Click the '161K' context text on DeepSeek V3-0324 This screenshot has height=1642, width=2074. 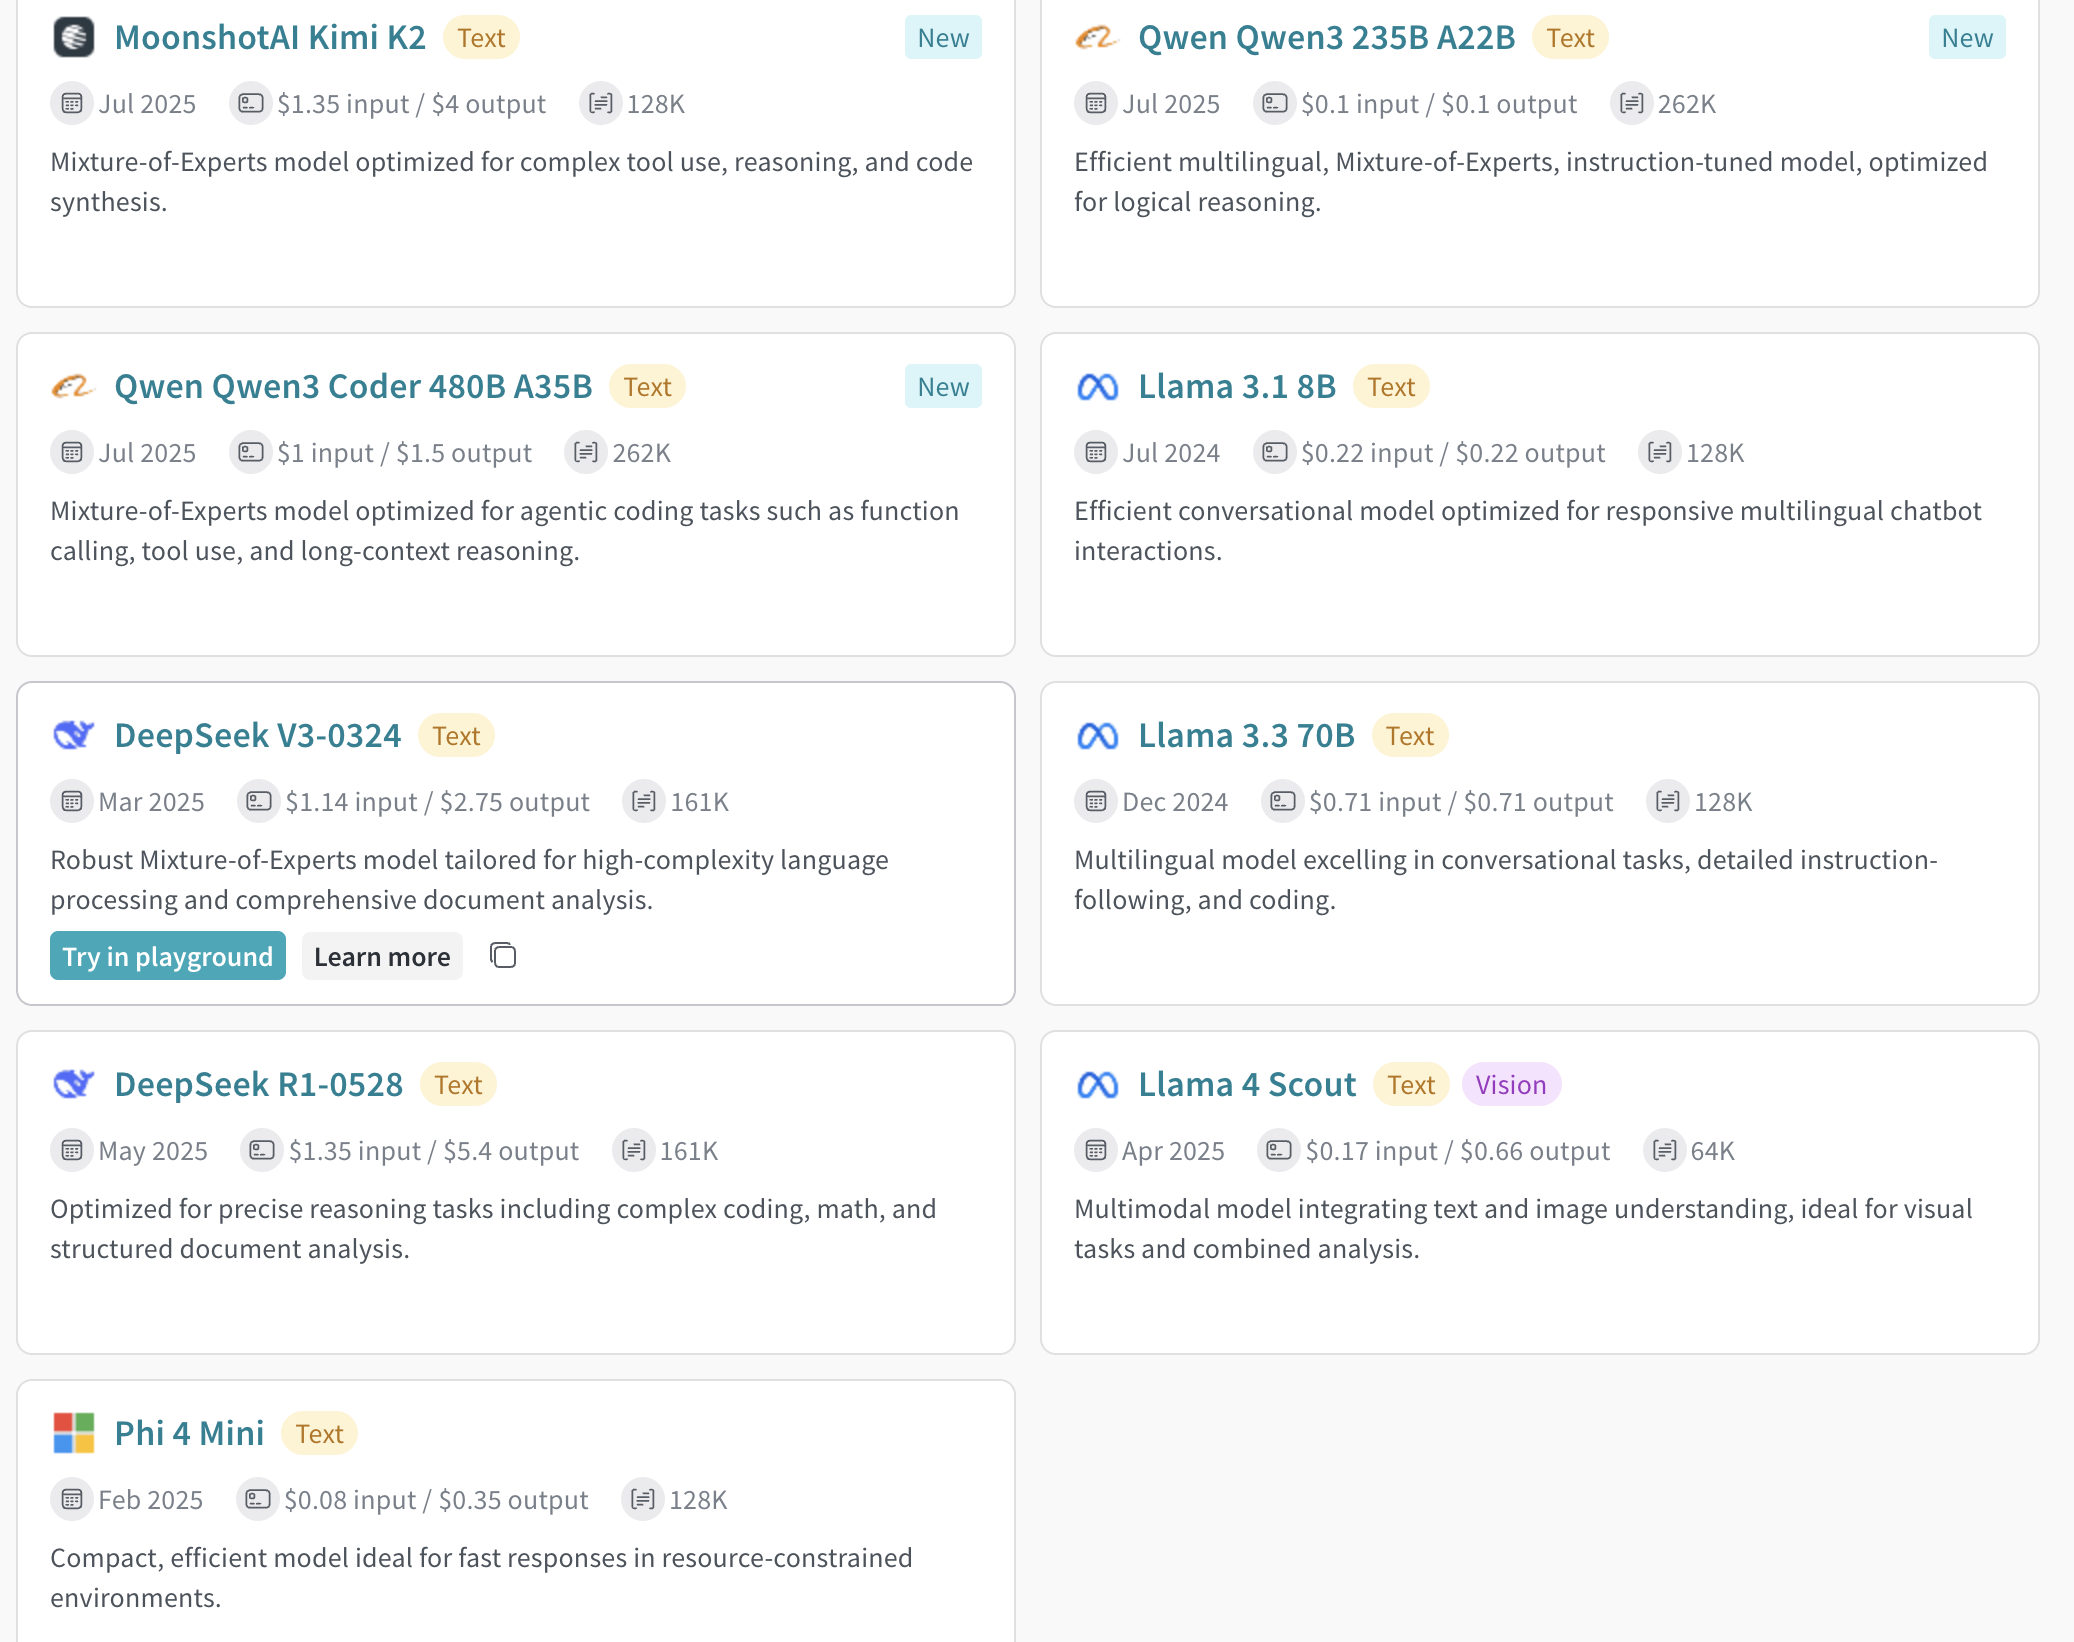pos(699,802)
